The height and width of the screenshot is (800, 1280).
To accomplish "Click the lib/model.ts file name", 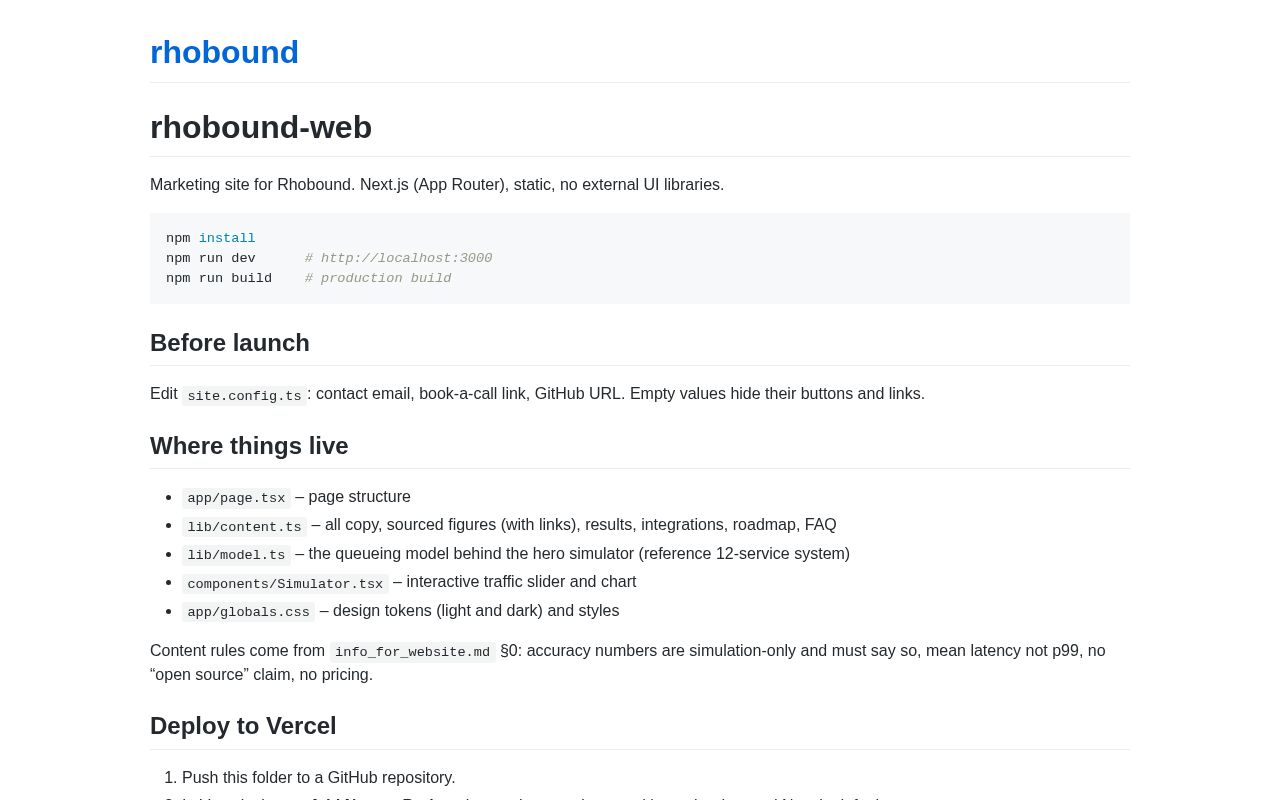I will pyautogui.click(x=236, y=555).
